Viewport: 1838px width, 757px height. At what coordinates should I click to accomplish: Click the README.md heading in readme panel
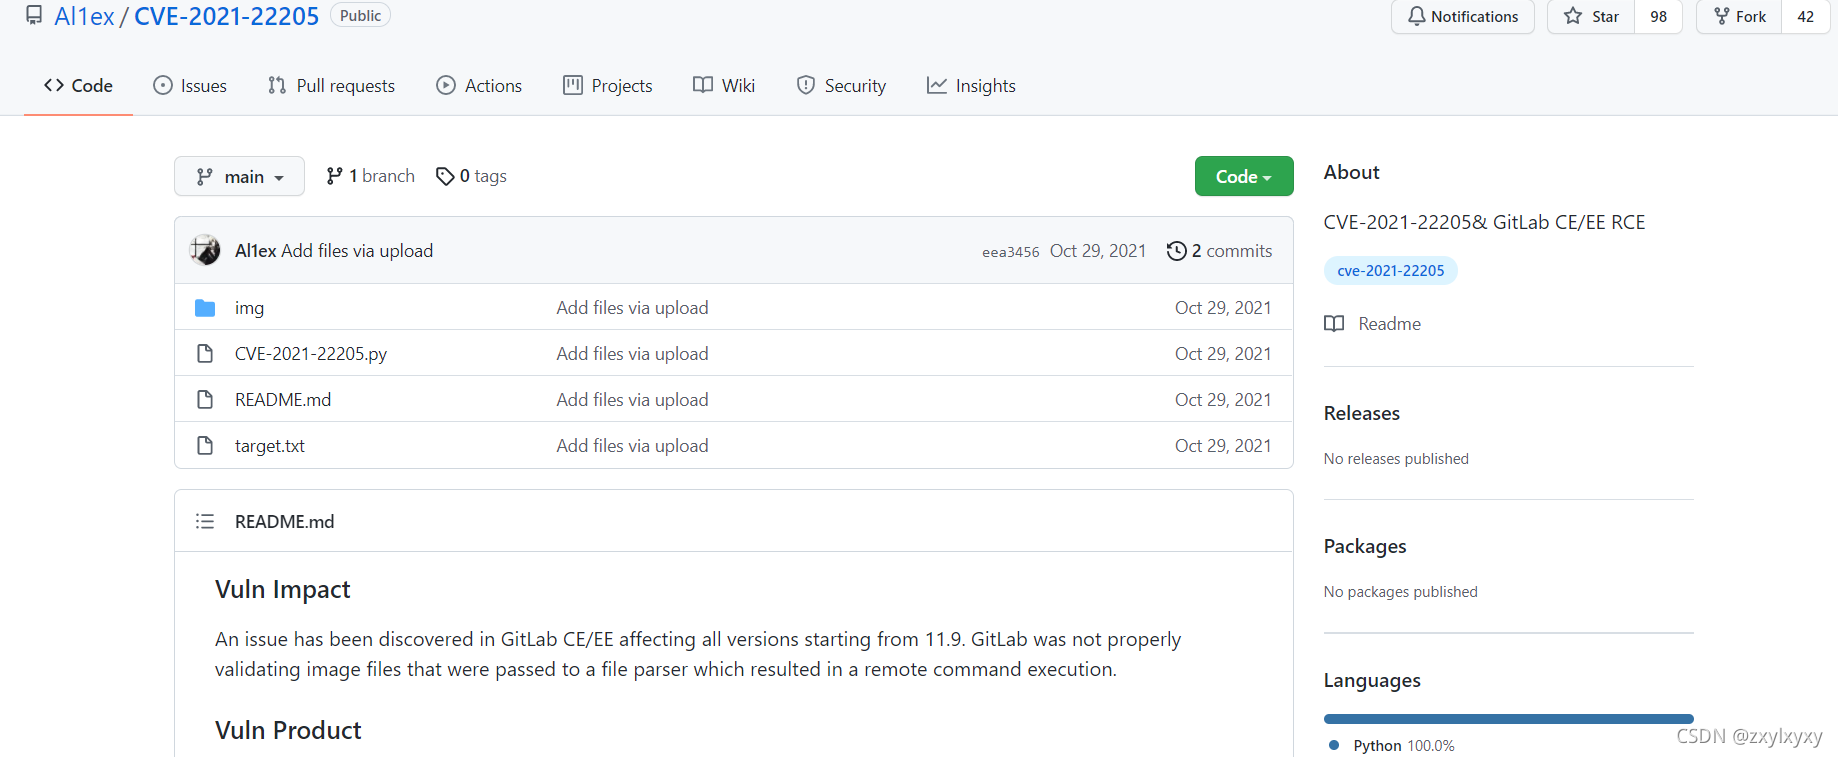coord(285,521)
